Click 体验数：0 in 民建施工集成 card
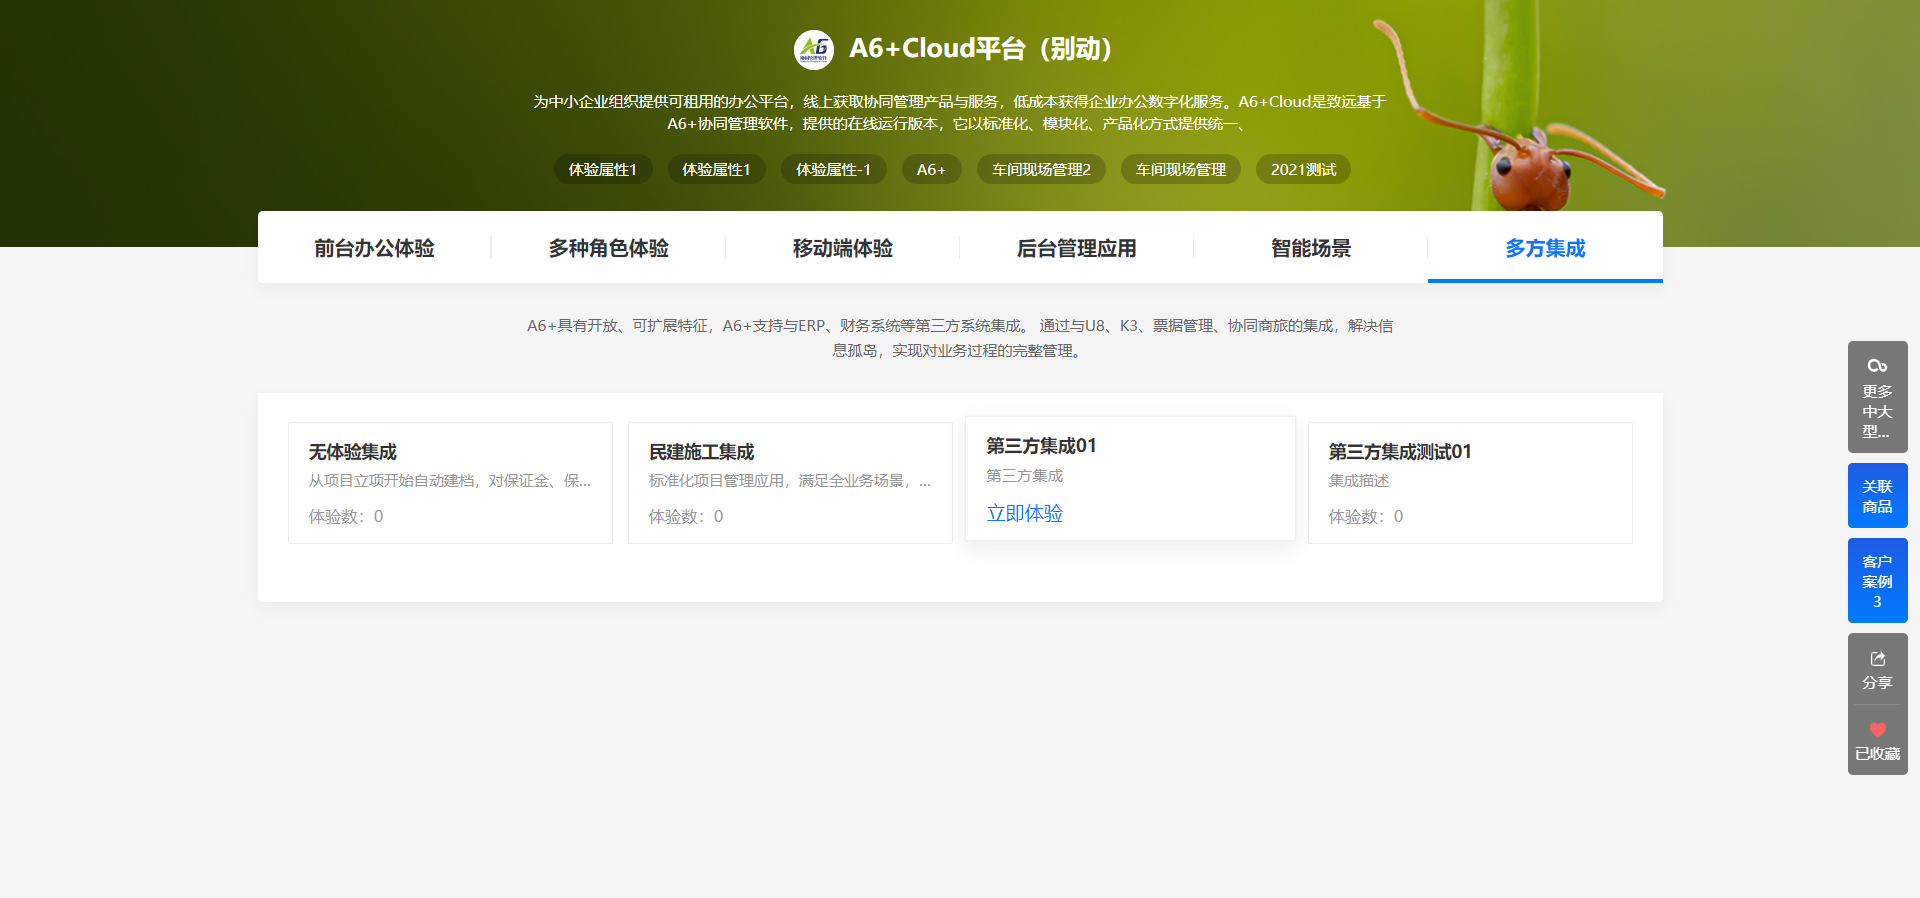 [686, 517]
